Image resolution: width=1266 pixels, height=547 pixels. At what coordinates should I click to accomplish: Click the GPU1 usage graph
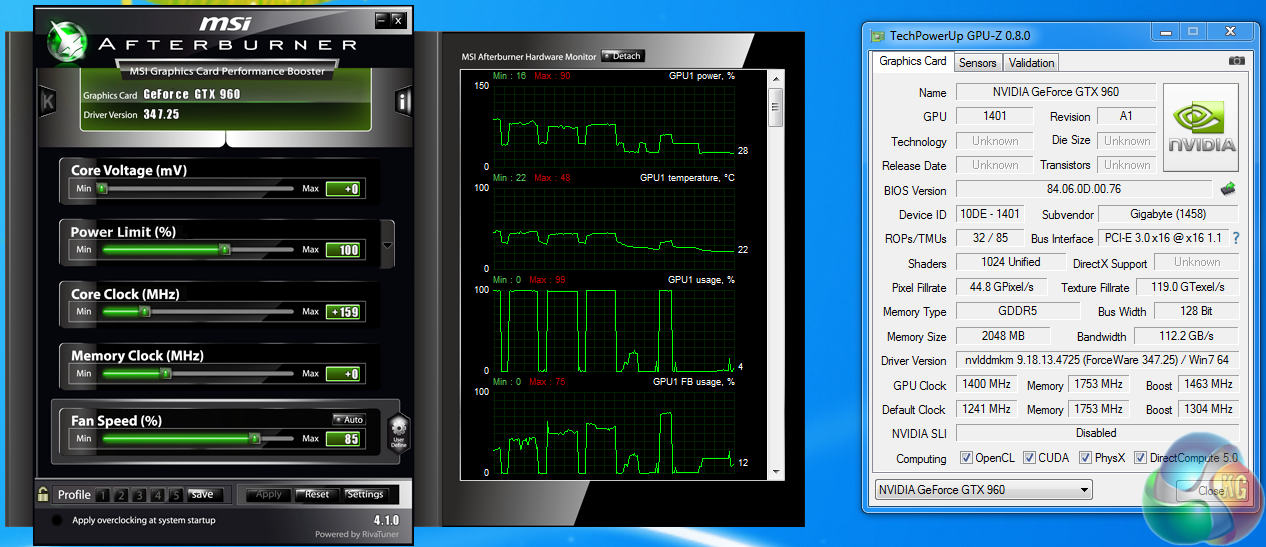coord(614,330)
